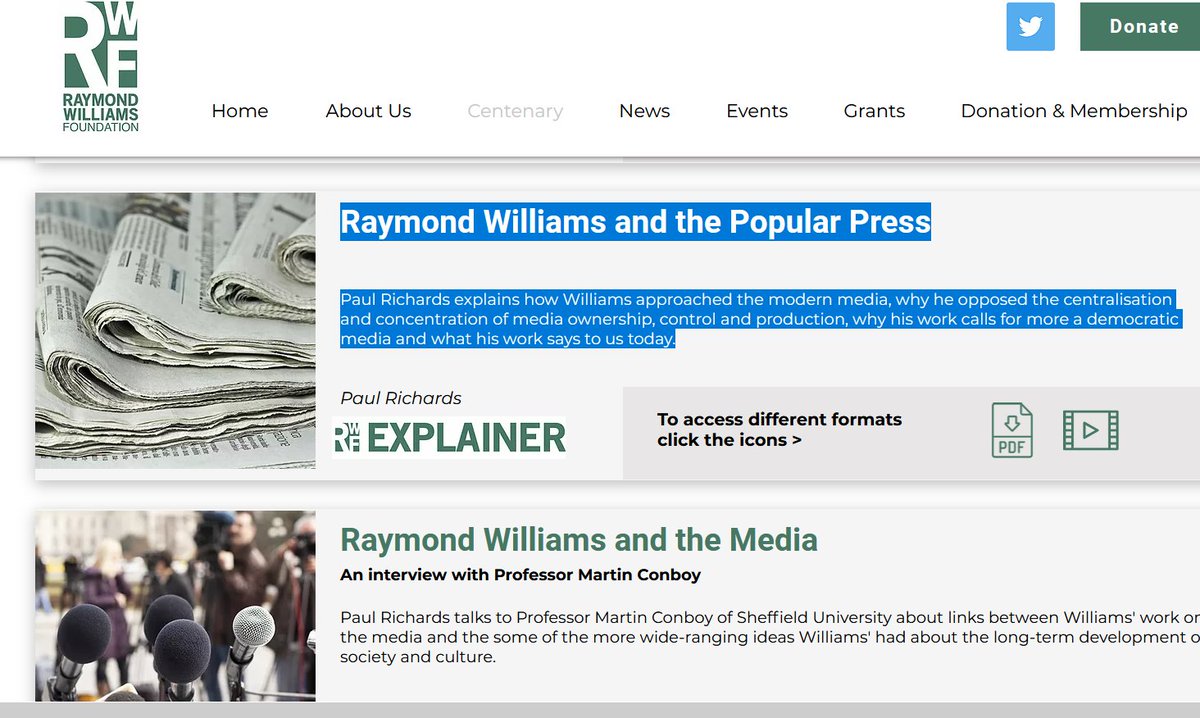This screenshot has height=718, width=1200.
Task: Select the Centenary menu item
Action: coord(515,111)
